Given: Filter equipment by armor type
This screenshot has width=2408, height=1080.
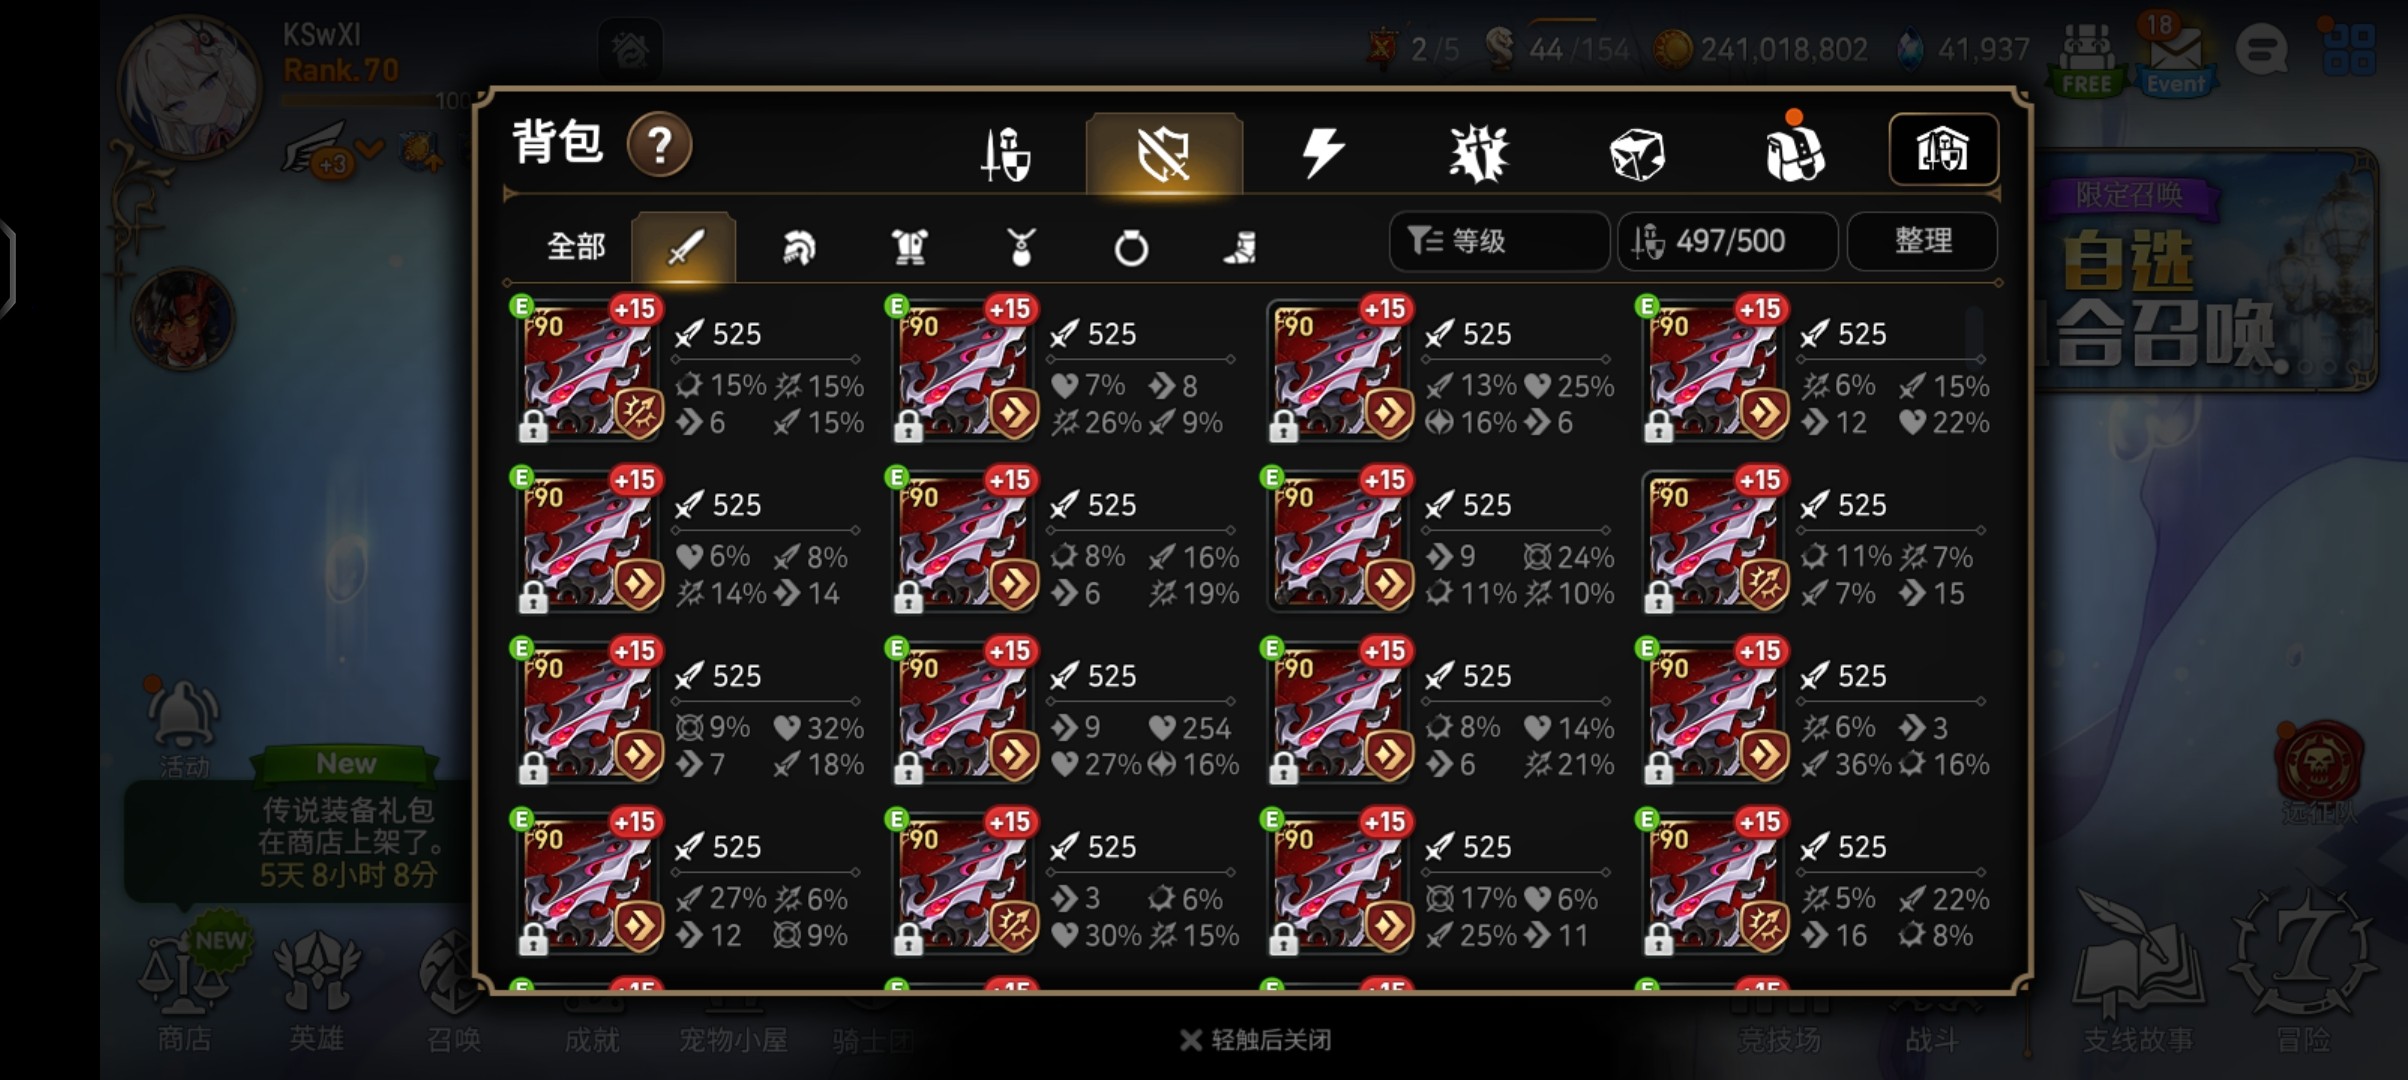Looking at the screenshot, I should [x=909, y=246].
